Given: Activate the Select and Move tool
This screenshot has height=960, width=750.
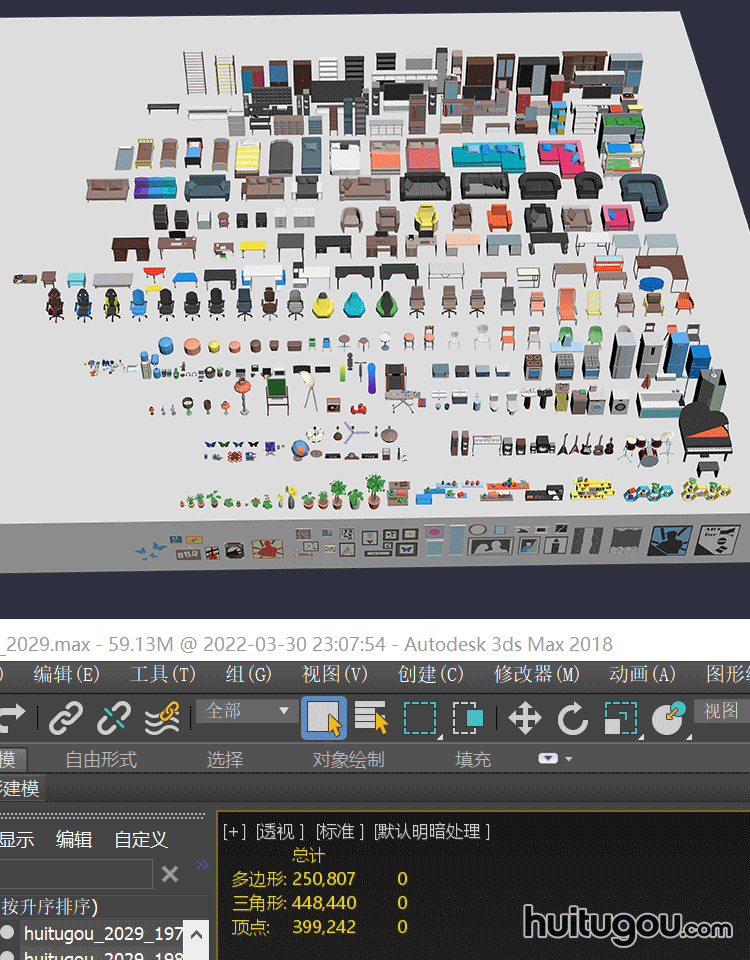Looking at the screenshot, I should tap(525, 718).
